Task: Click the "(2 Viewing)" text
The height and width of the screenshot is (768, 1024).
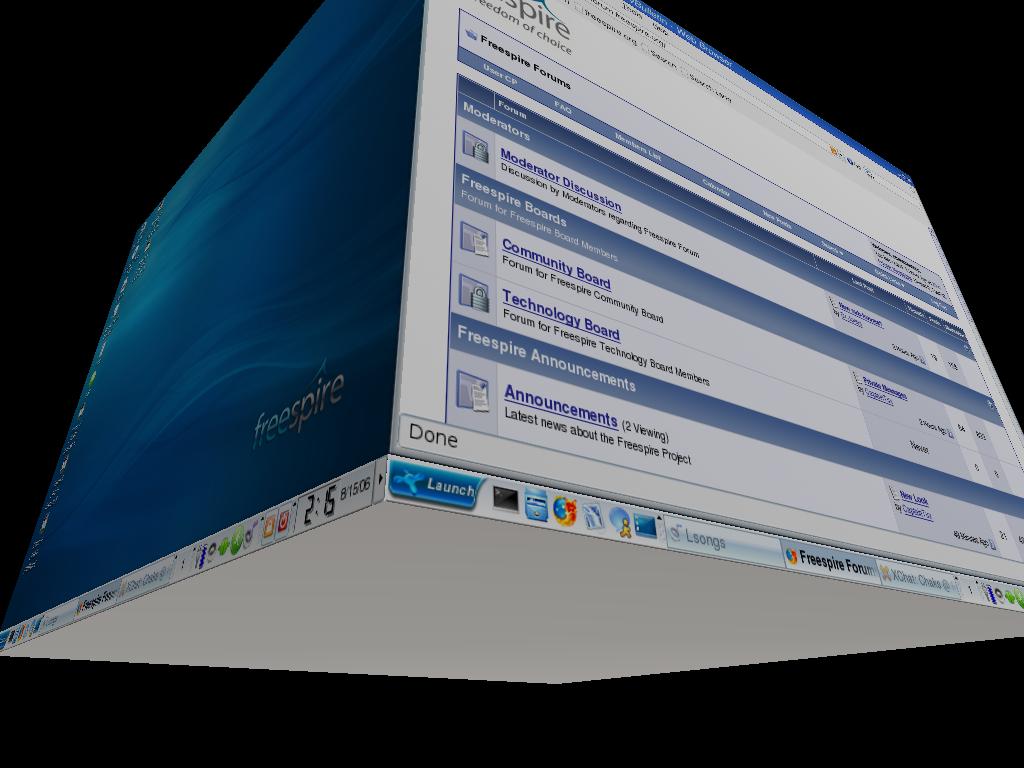Action: click(645, 431)
